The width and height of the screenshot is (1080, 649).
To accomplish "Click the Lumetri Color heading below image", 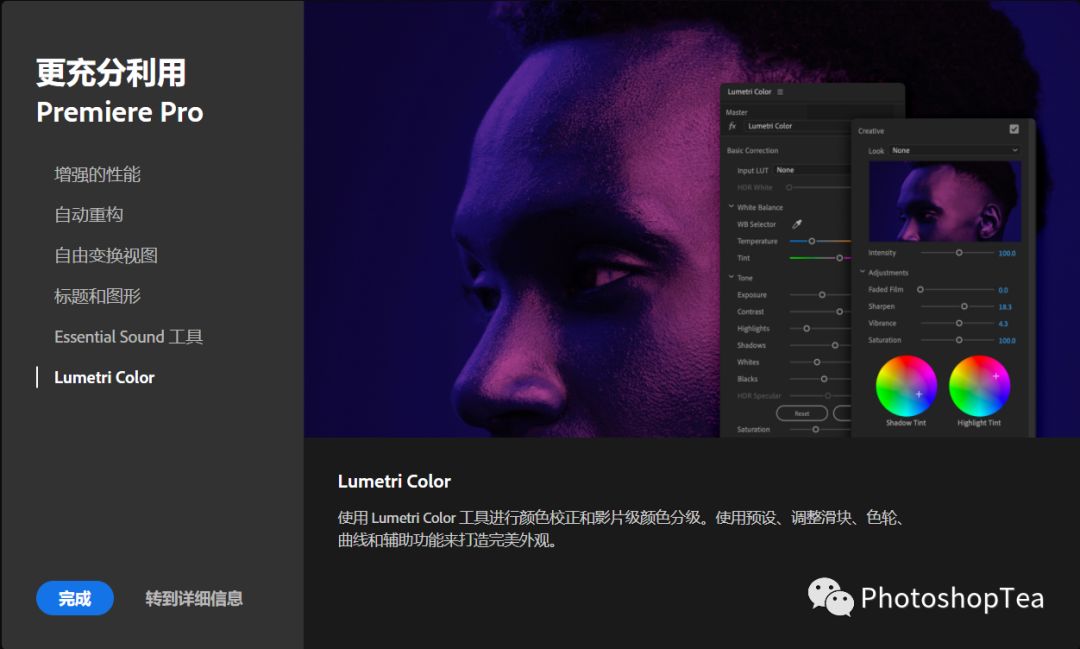I will point(395,481).
